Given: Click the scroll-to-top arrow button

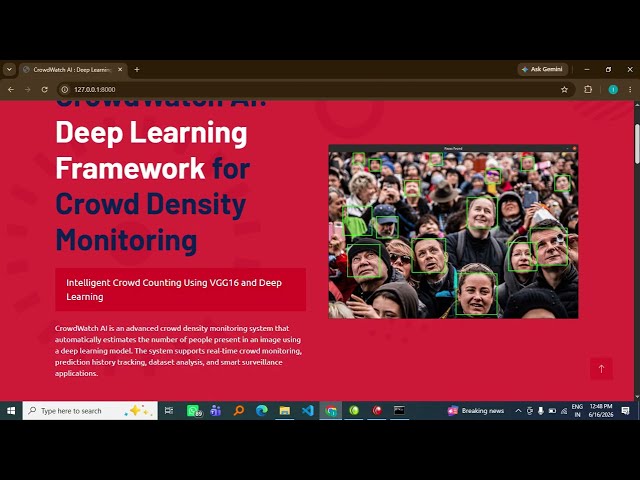Looking at the screenshot, I should click(x=601, y=369).
